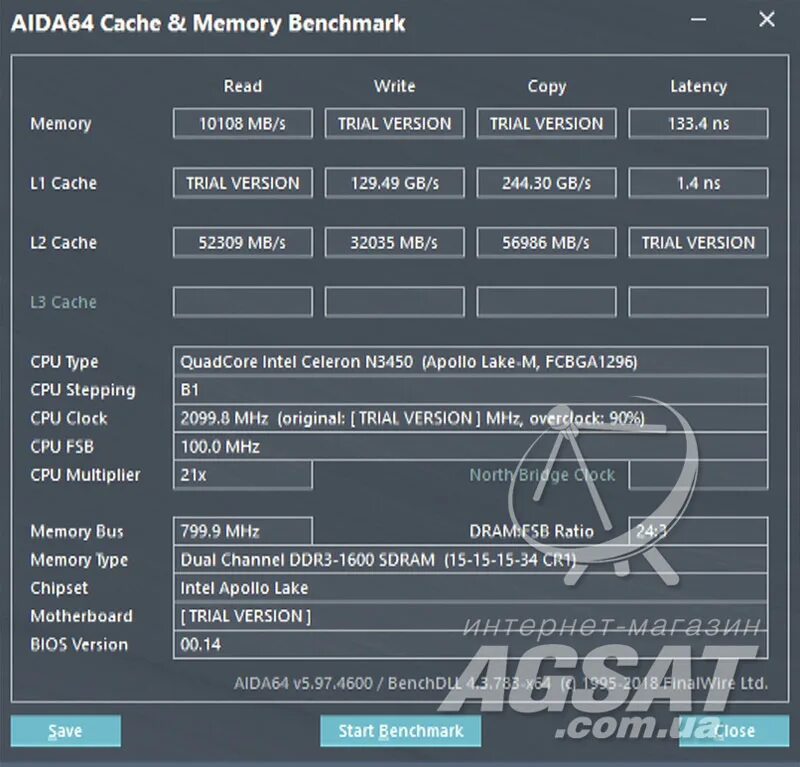
Task: Click the Write column header
Action: tap(394, 86)
